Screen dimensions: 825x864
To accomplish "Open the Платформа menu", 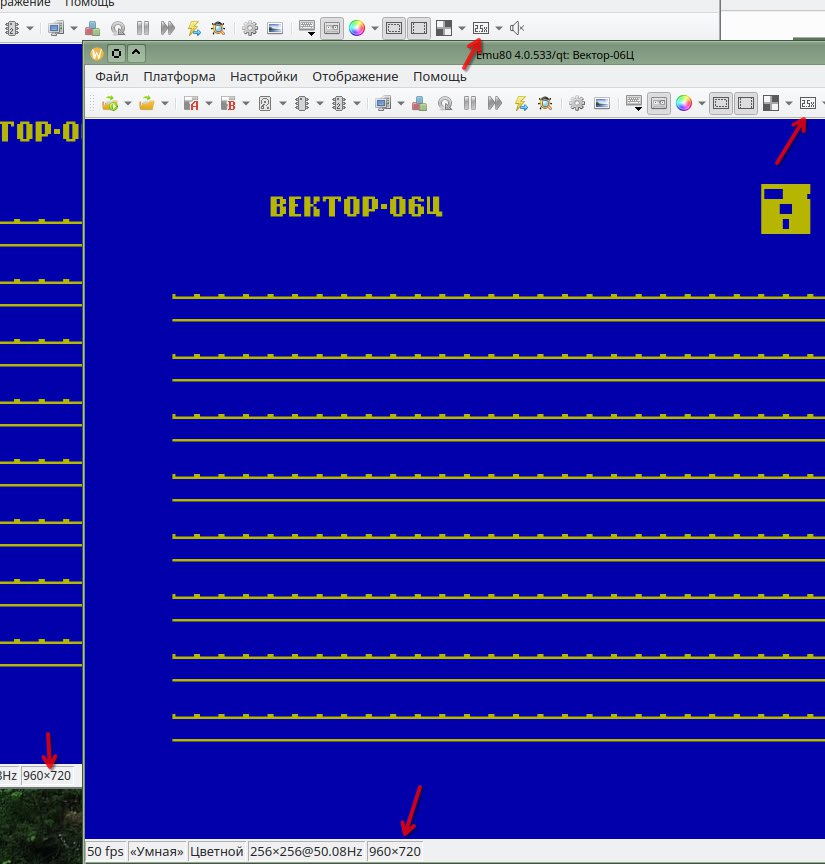I will 179,76.
